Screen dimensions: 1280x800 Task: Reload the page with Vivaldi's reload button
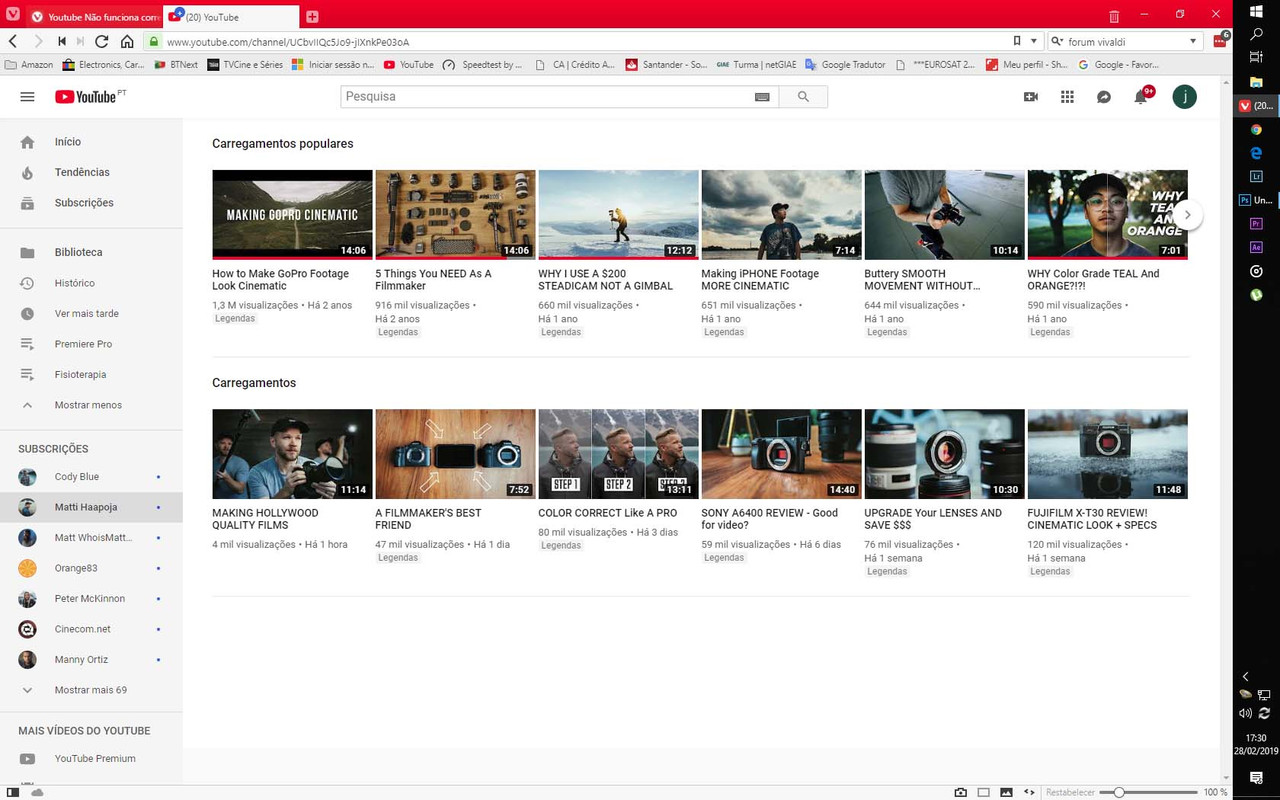pos(101,41)
